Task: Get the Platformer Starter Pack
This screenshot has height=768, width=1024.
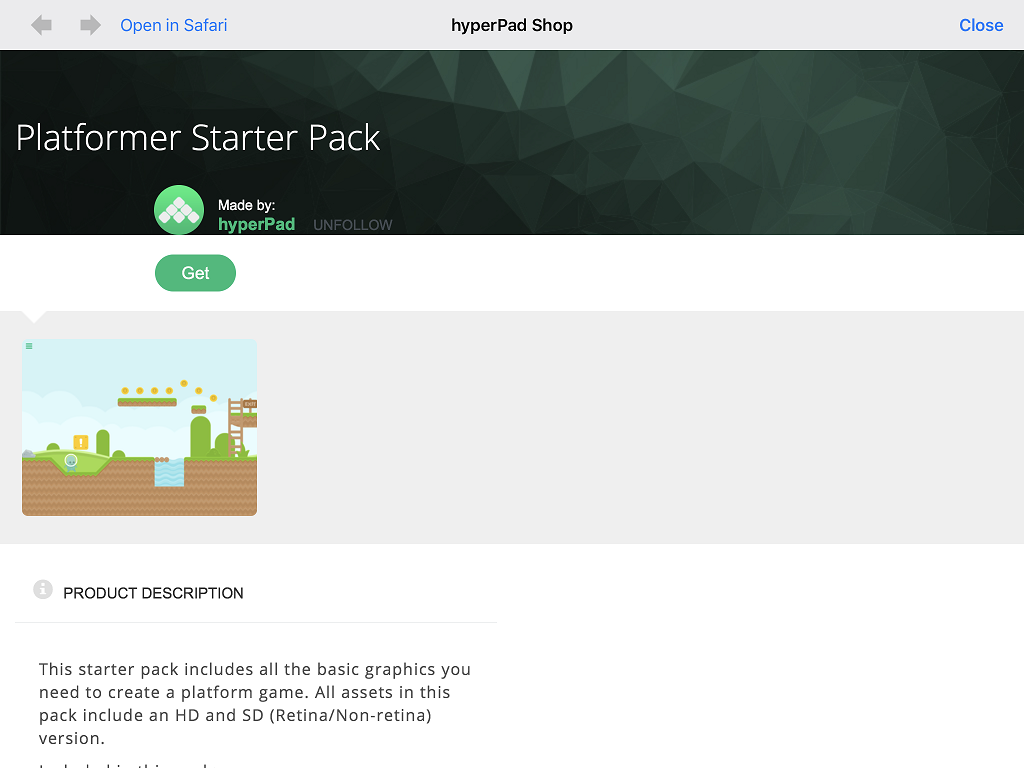Action: click(195, 273)
